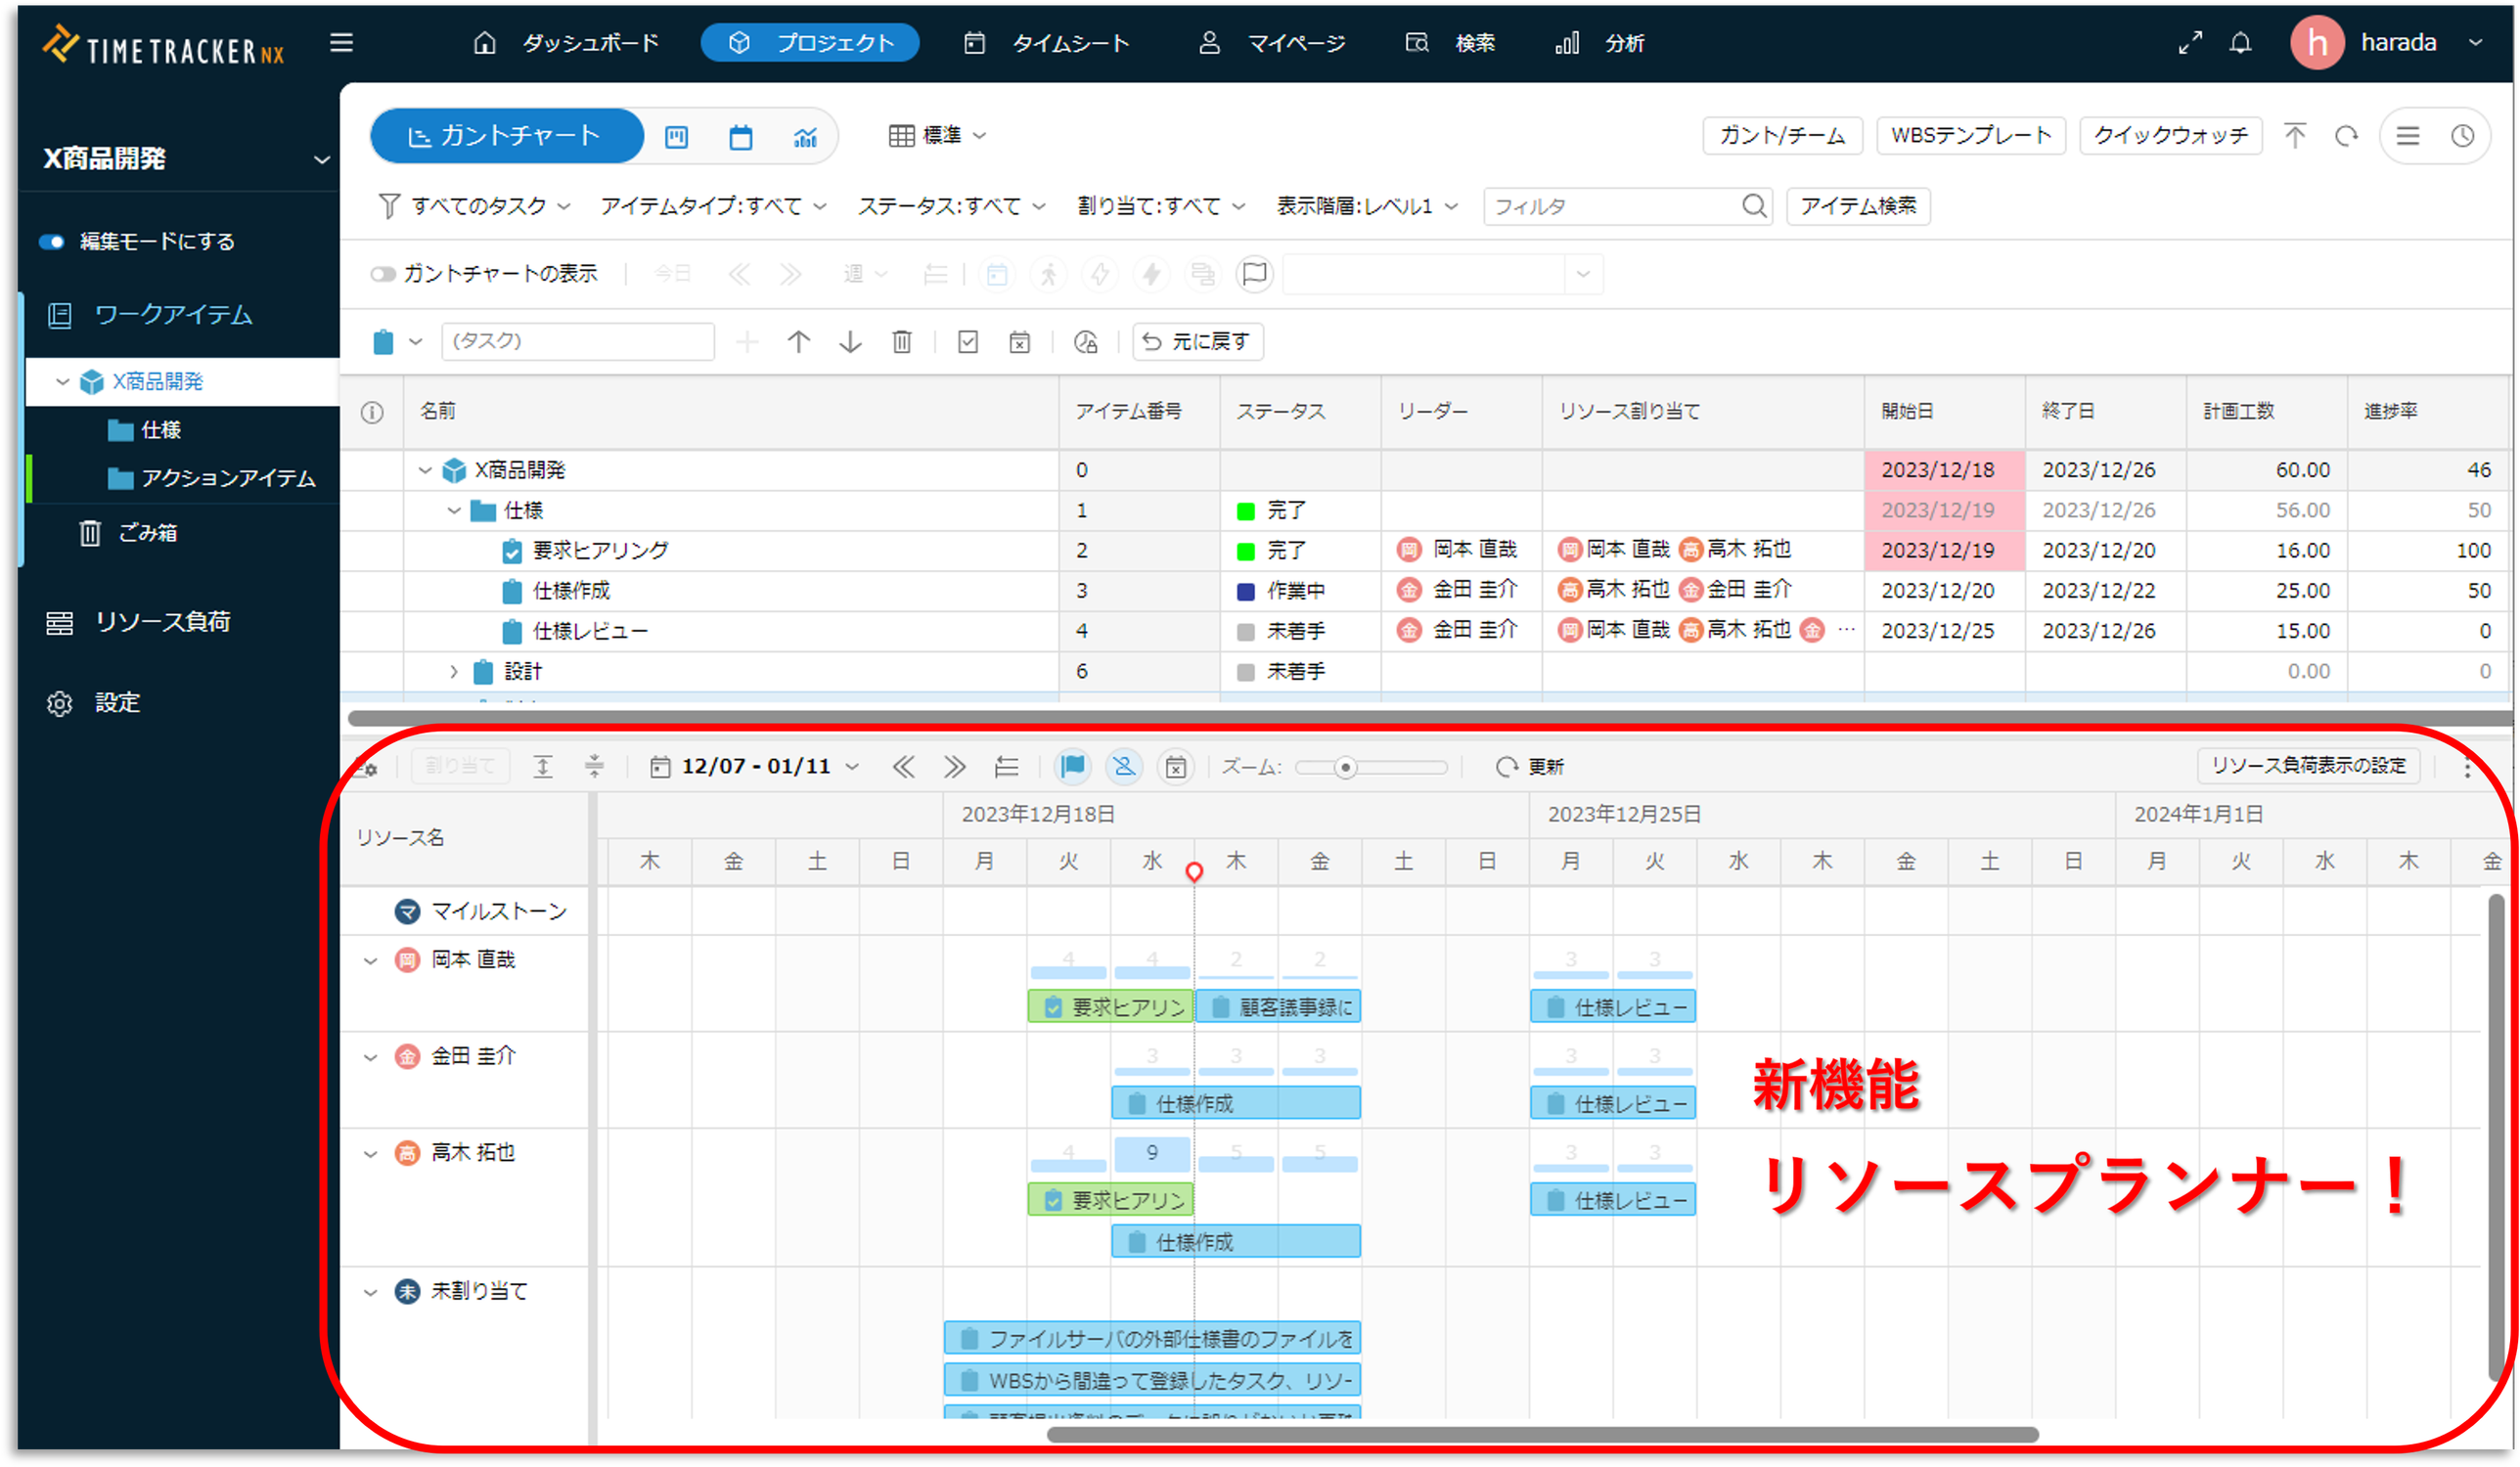Switch to the board view icon beside ガントチャート
Viewport: 2520px width, 1467px height.
[x=677, y=137]
